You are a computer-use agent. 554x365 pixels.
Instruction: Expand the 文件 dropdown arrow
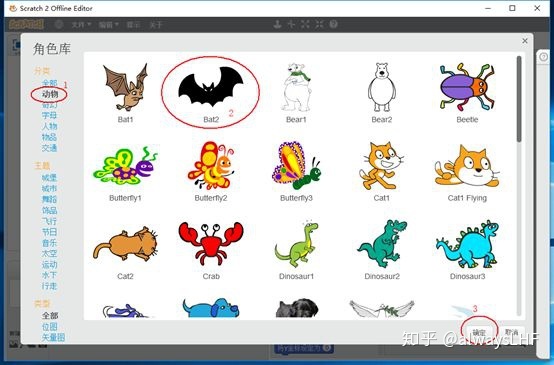click(x=89, y=24)
